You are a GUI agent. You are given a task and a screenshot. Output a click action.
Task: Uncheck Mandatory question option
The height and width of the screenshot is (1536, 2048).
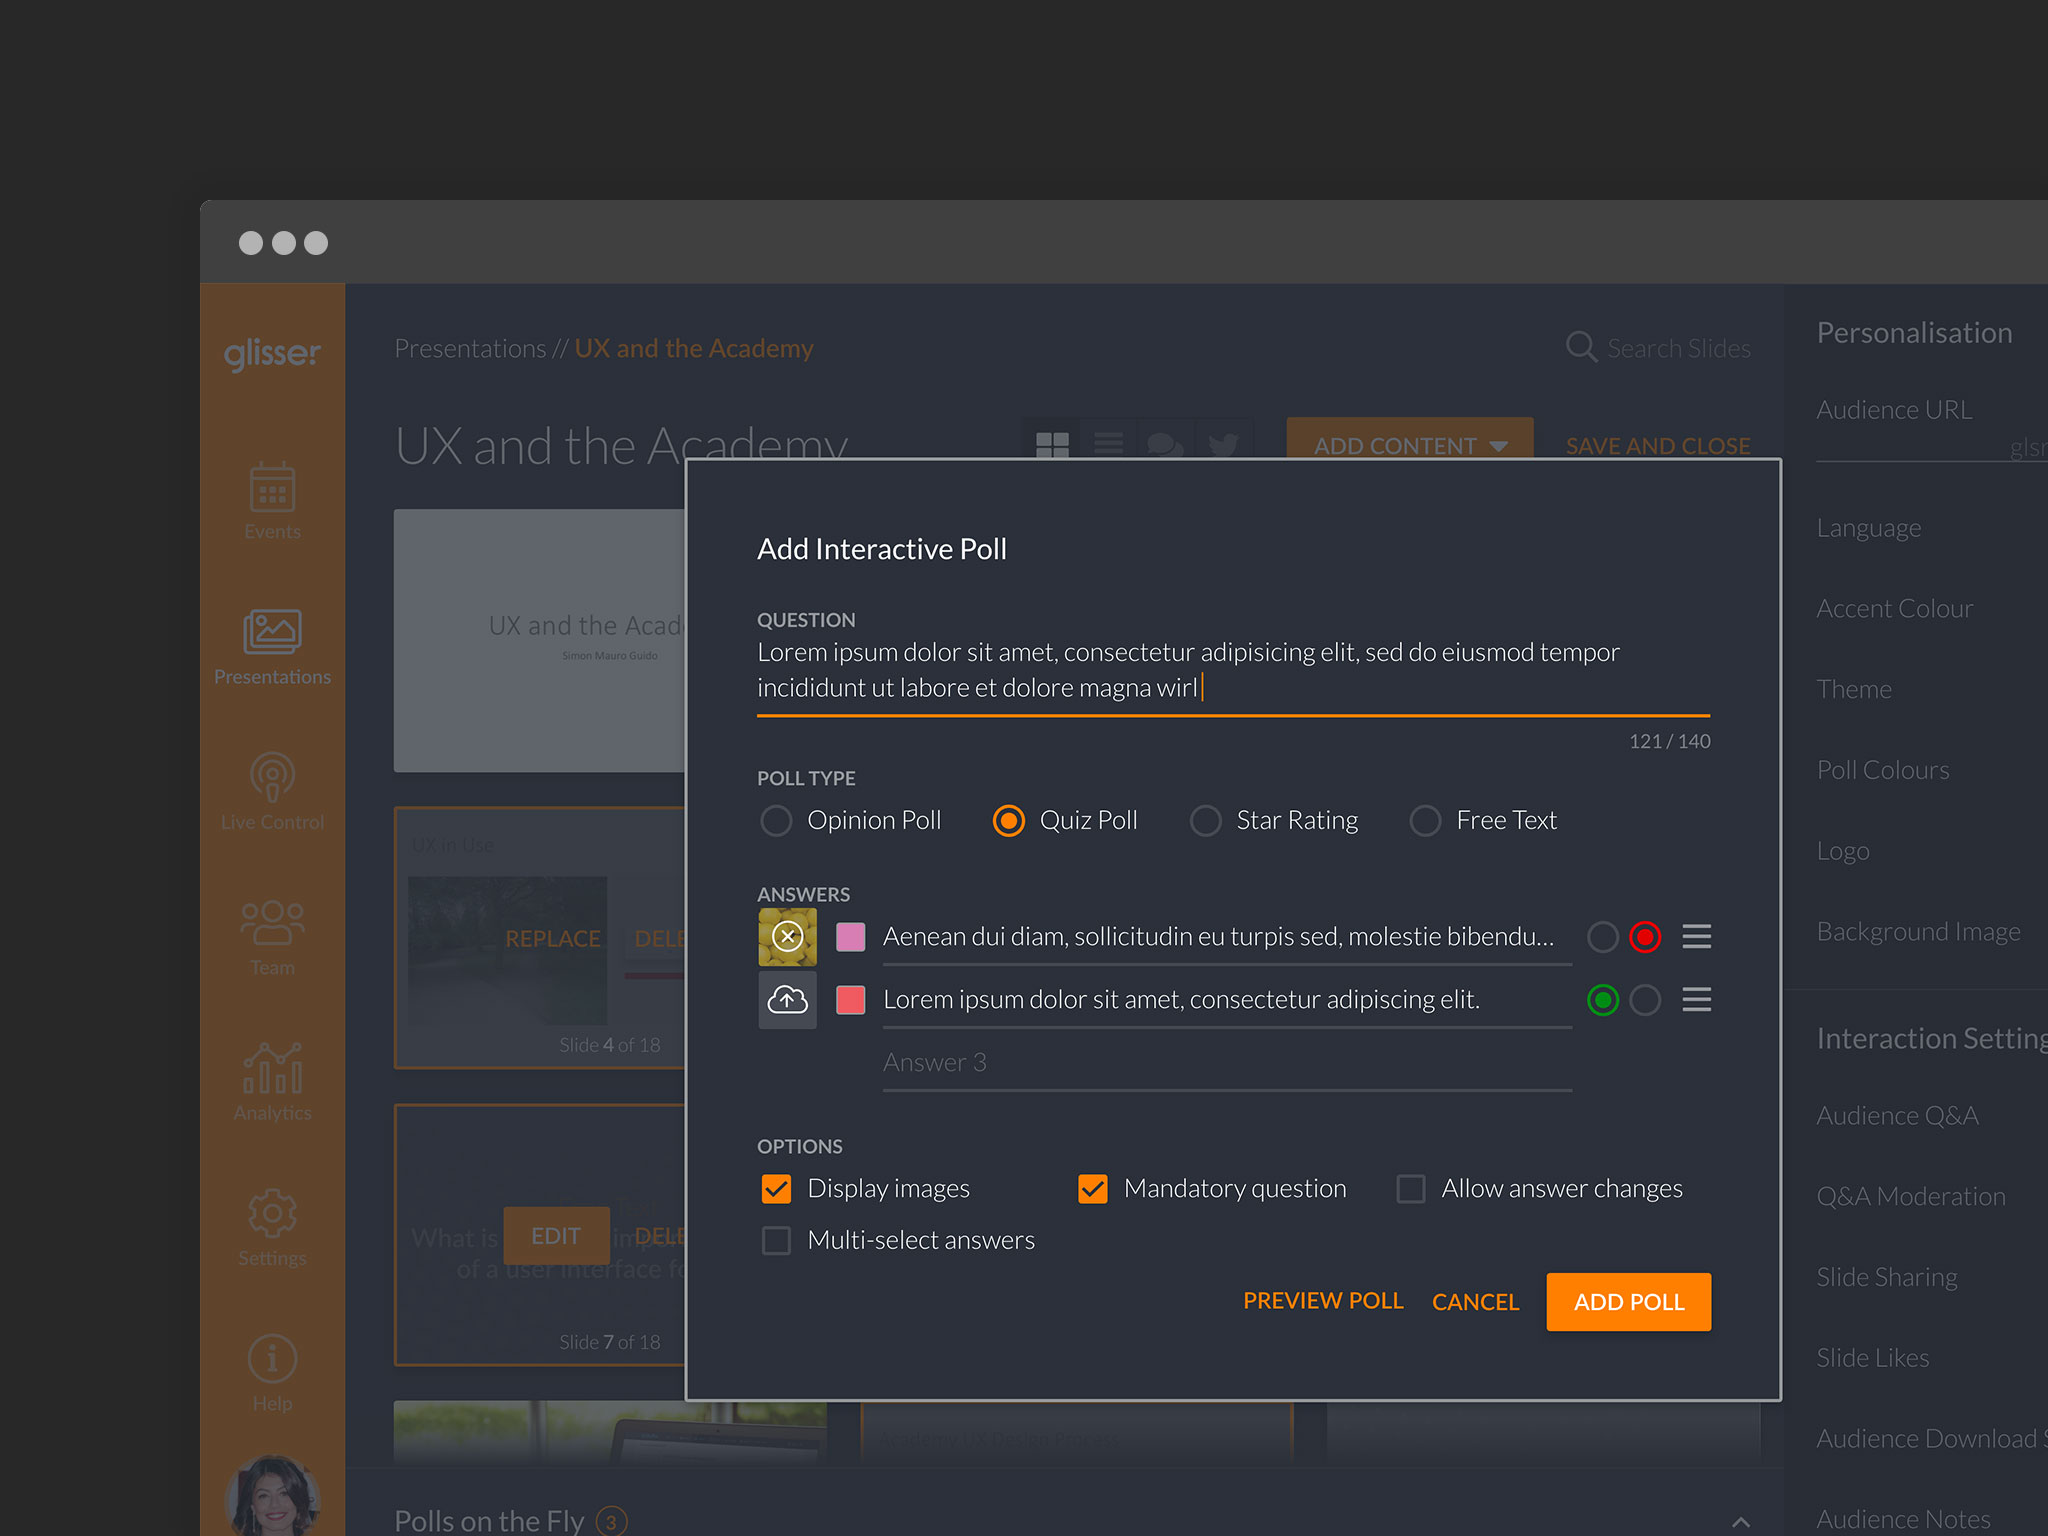pyautogui.click(x=1092, y=1188)
